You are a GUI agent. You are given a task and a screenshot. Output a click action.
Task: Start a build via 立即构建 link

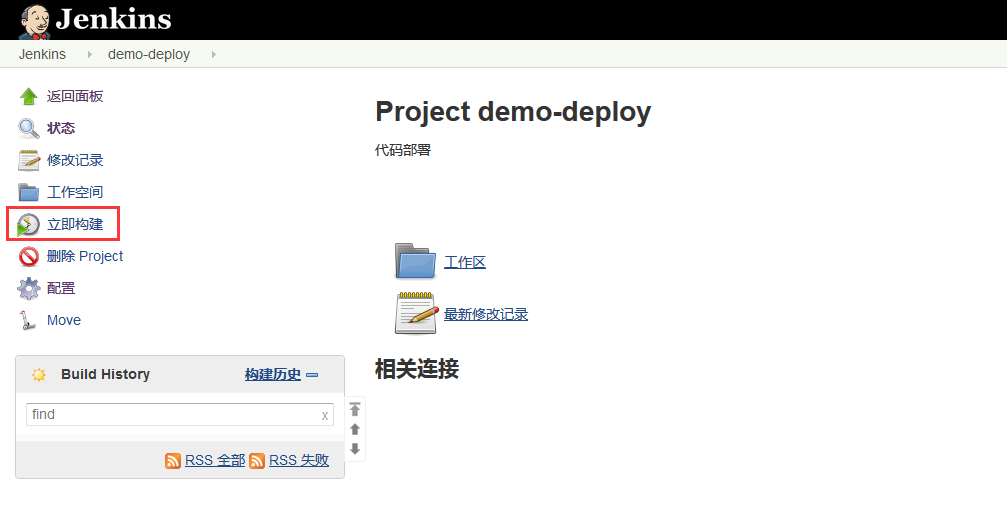point(75,224)
